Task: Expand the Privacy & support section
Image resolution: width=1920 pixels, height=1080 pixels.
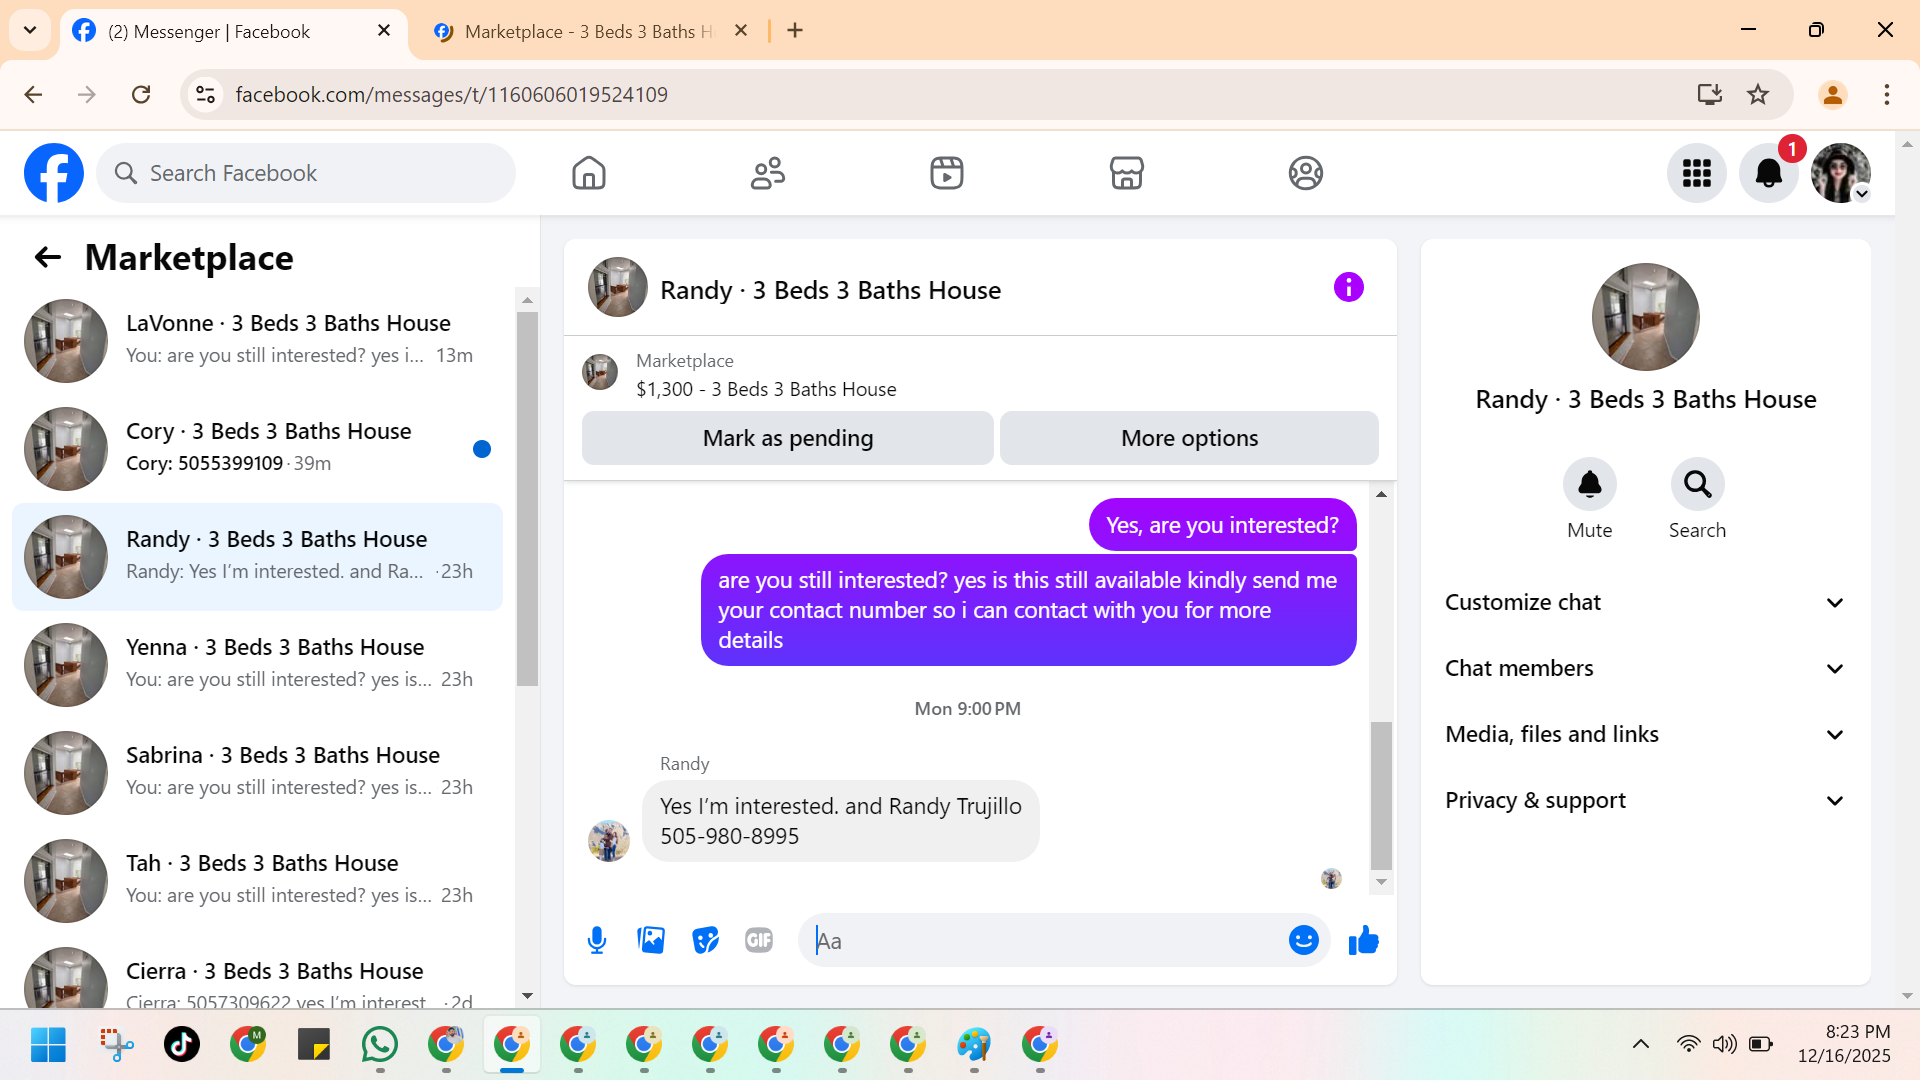Action: [x=1645, y=800]
